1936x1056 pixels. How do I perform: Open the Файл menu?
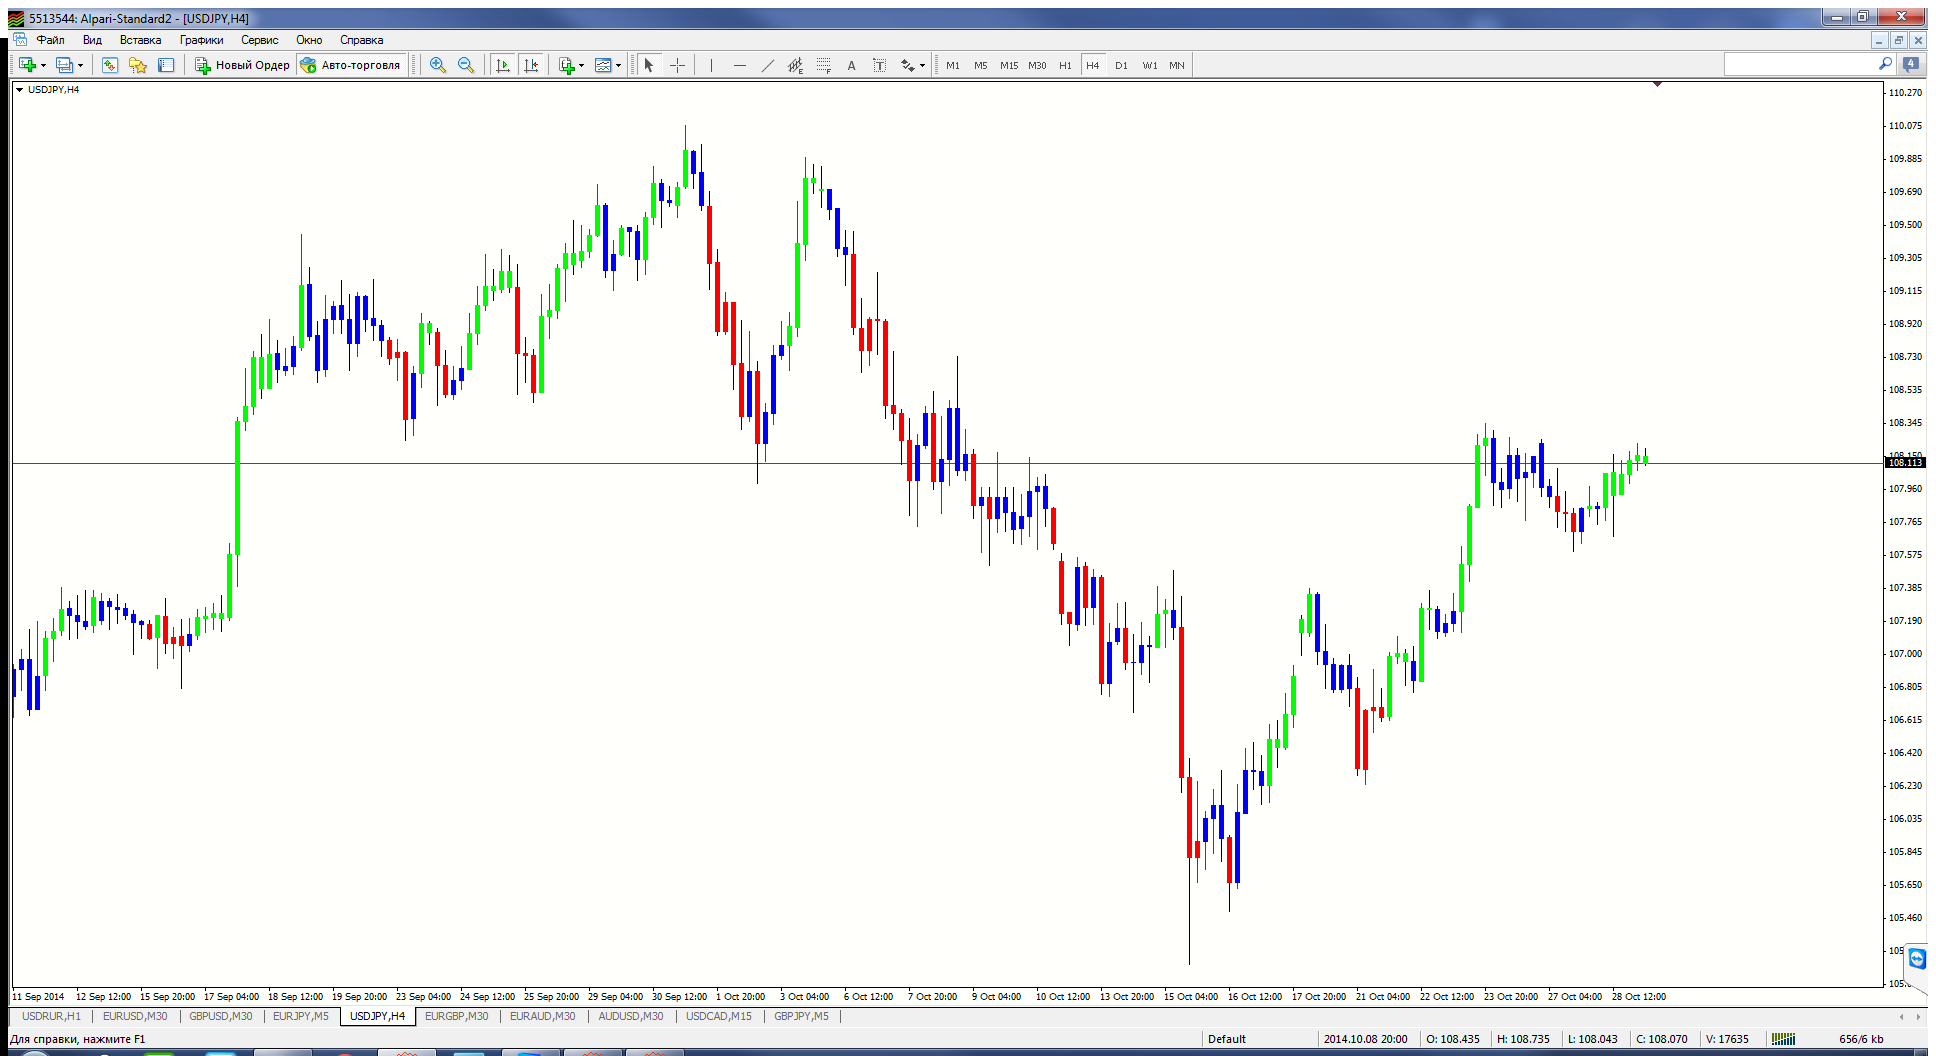pyautogui.click(x=50, y=40)
